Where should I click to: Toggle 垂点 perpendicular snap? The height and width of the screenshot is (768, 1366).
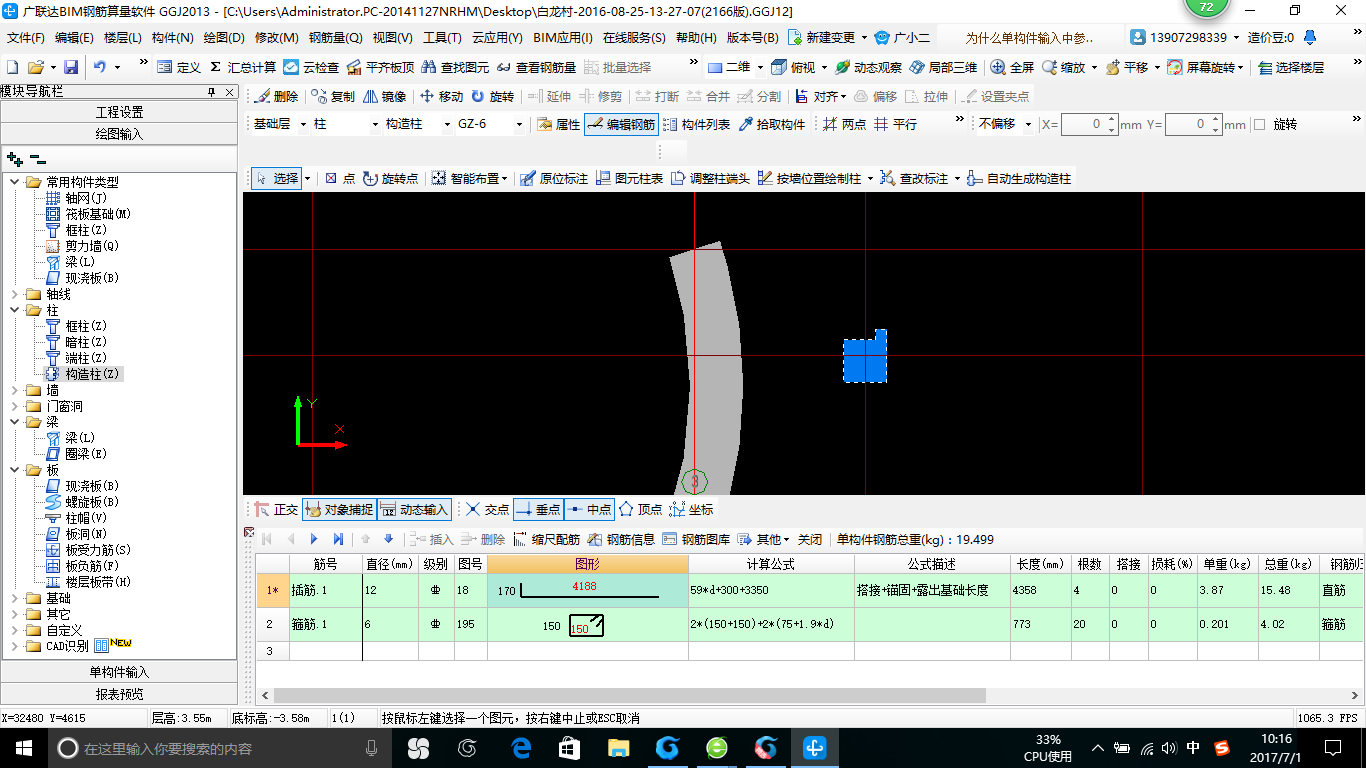538,510
